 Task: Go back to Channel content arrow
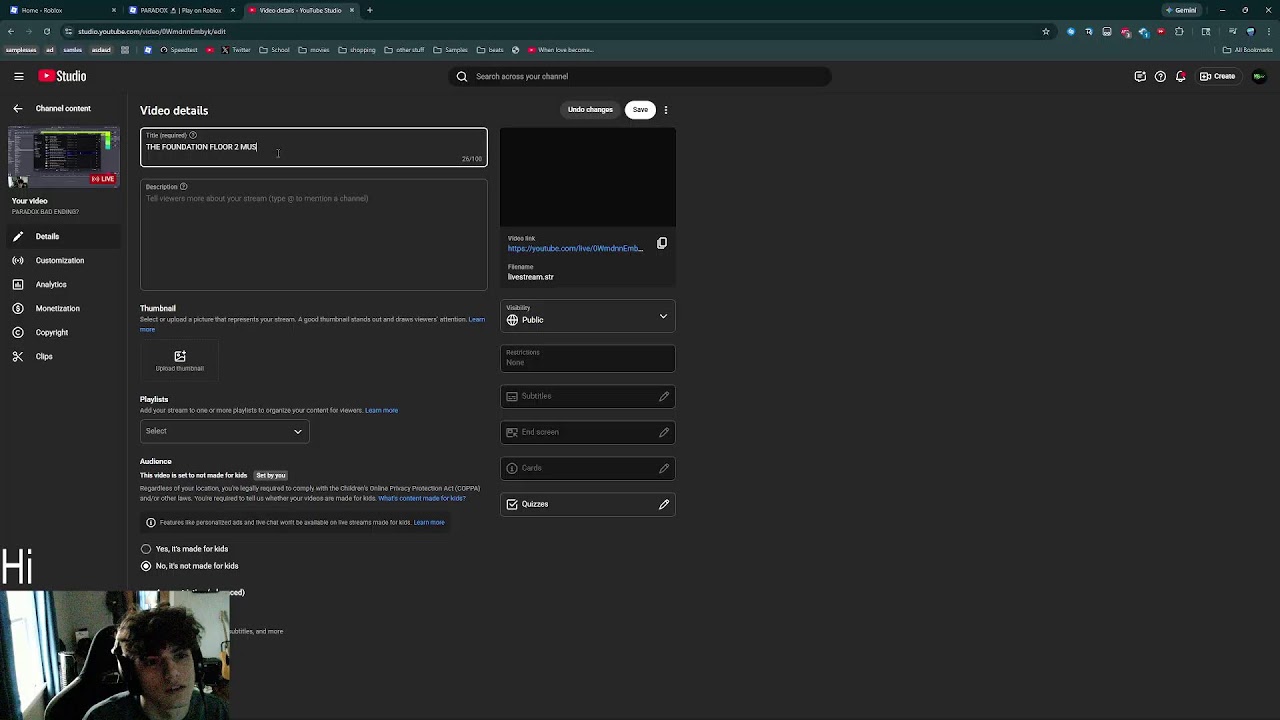coord(17,108)
